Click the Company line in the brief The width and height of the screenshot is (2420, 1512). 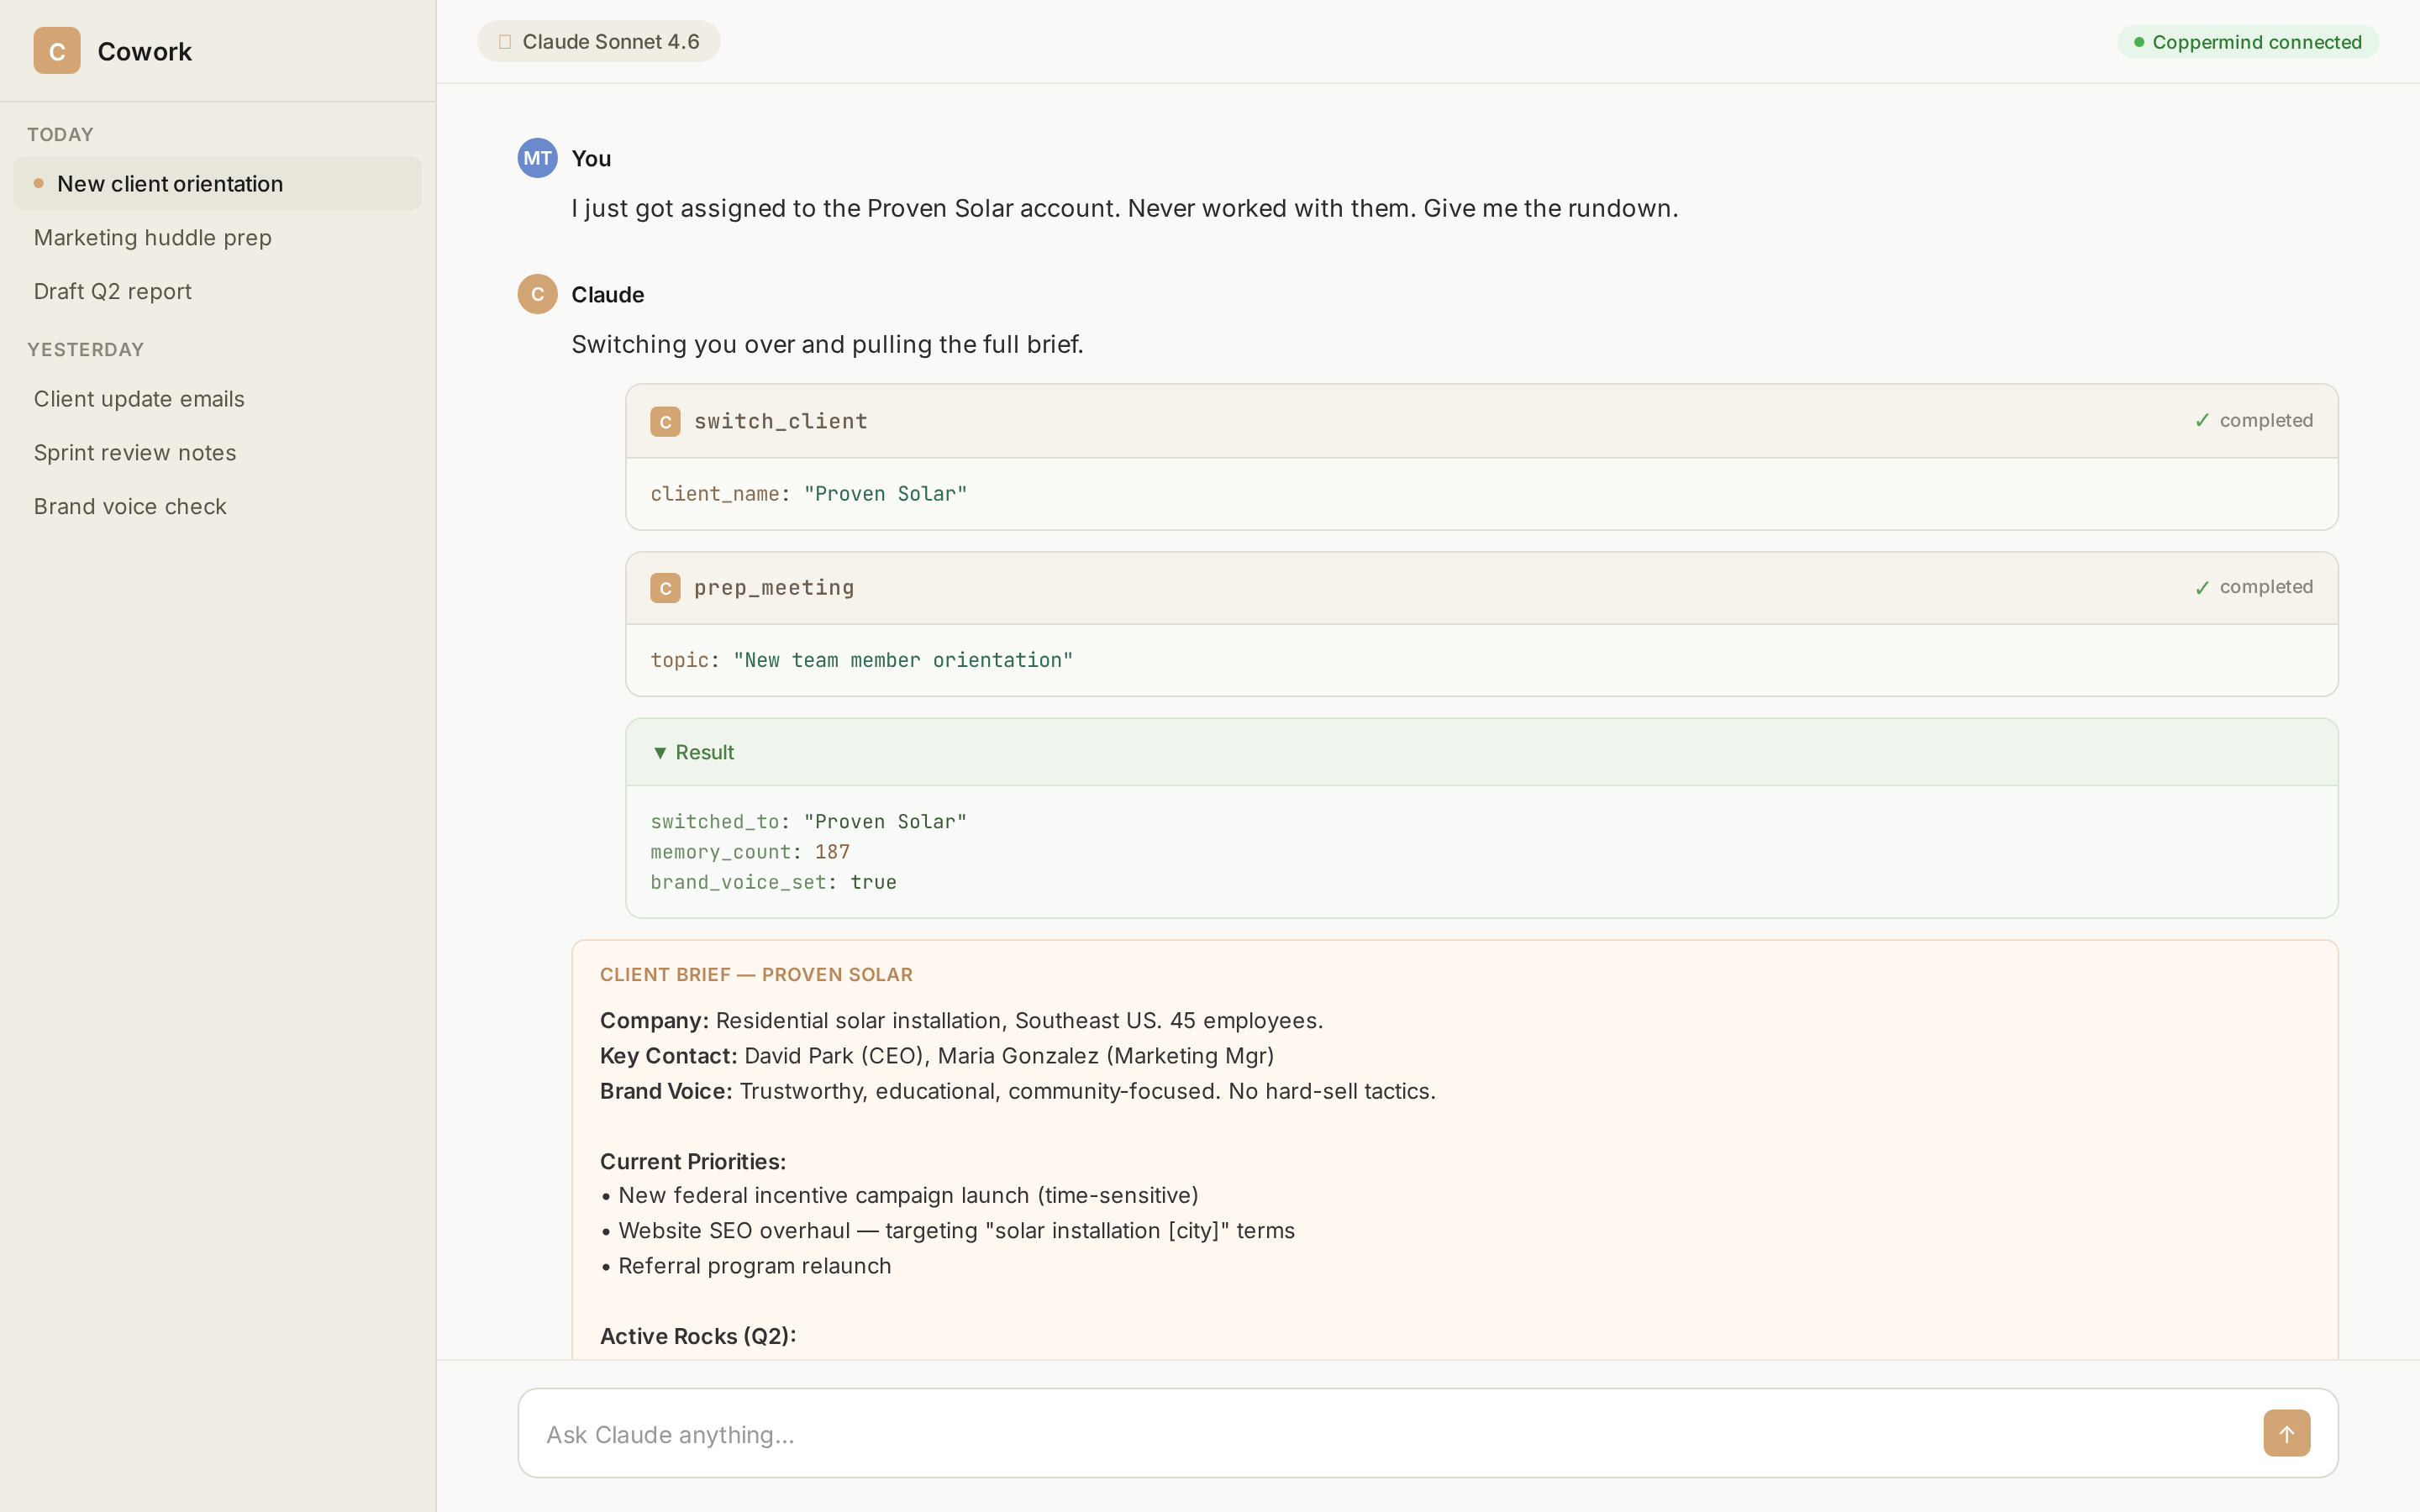[961, 1021]
